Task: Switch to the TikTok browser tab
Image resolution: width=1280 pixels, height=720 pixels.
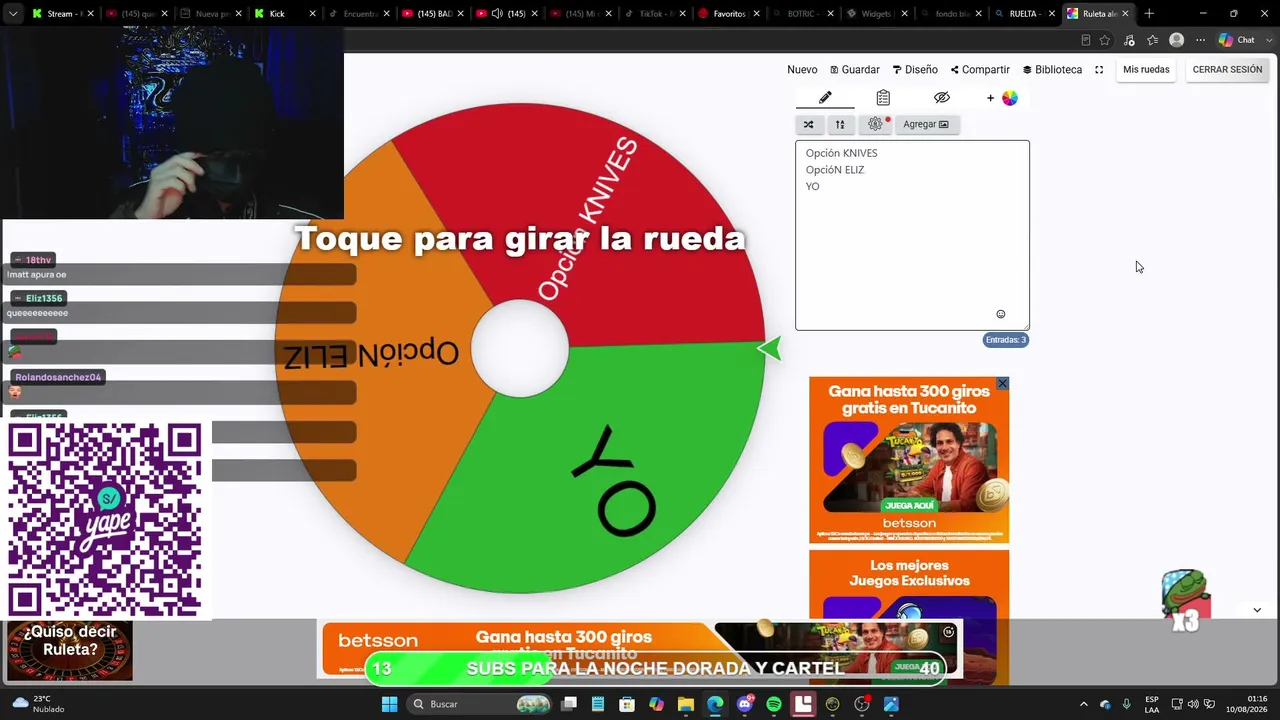Action: click(654, 14)
